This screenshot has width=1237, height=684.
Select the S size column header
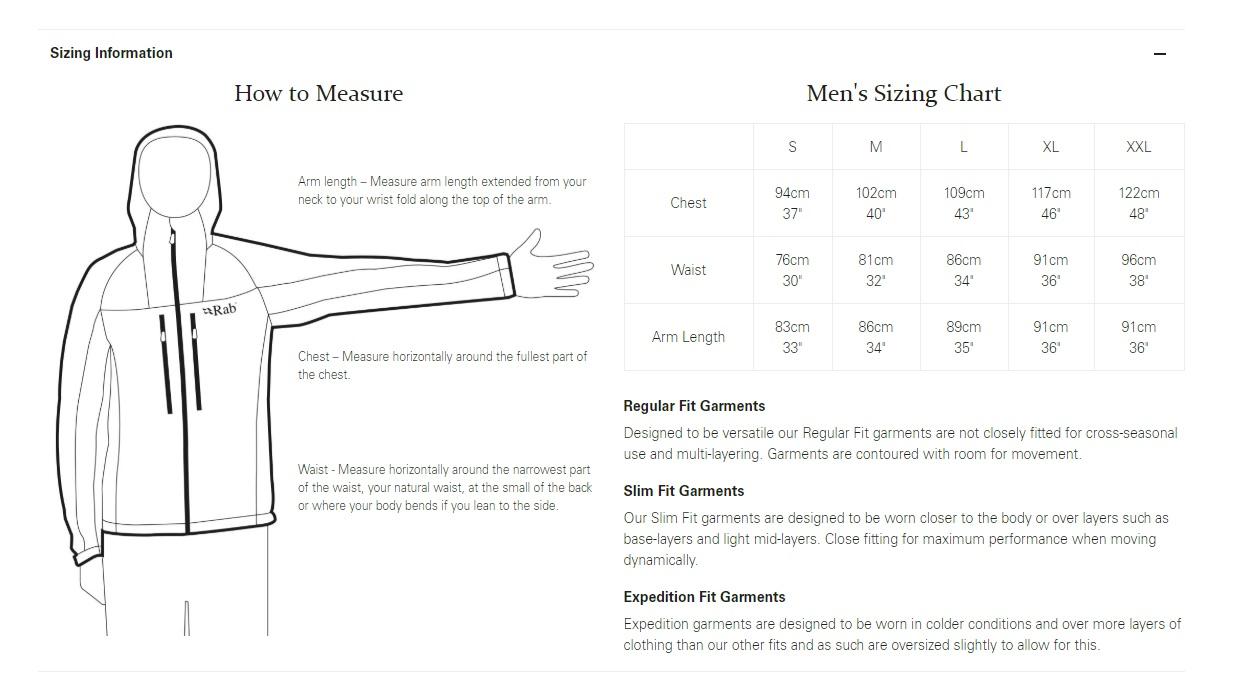pyautogui.click(x=792, y=147)
